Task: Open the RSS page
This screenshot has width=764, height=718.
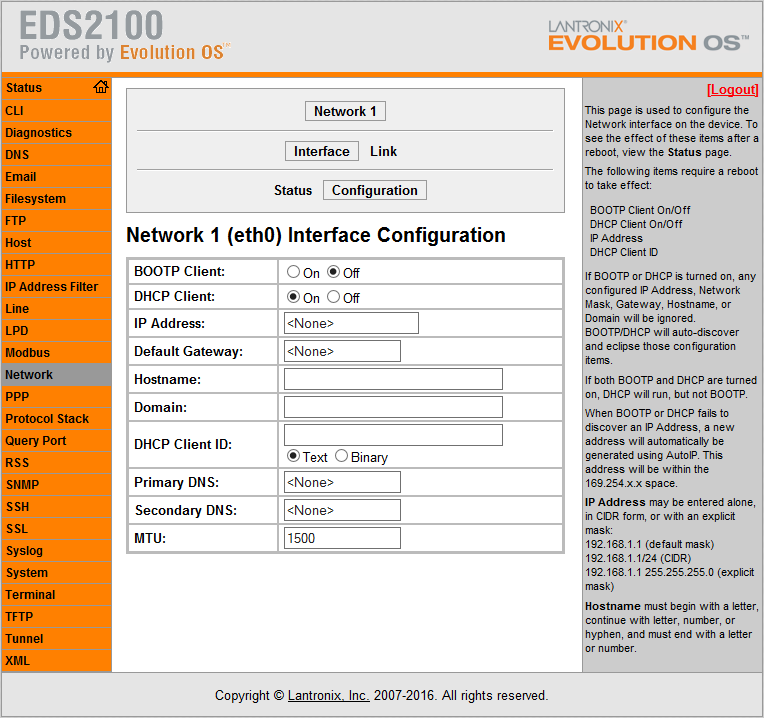Action: [57, 463]
